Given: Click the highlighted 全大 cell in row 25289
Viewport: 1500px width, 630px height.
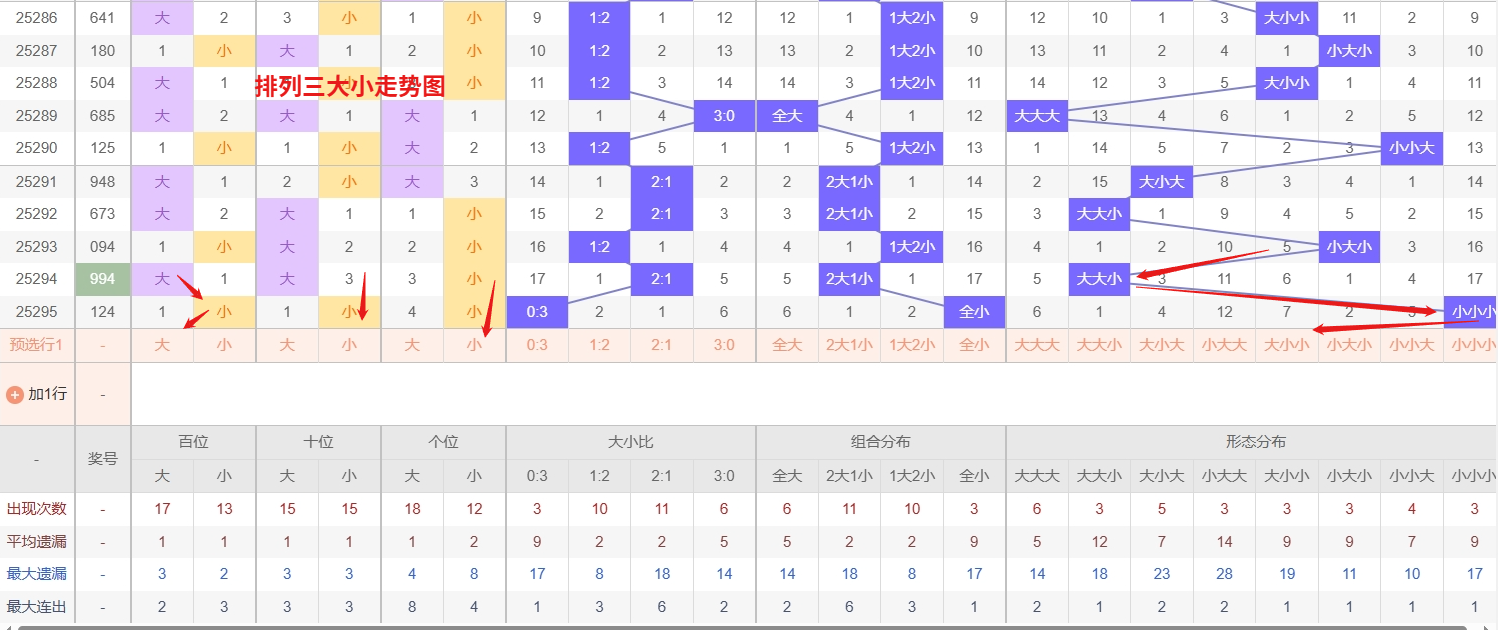Looking at the screenshot, I should pos(787,116).
